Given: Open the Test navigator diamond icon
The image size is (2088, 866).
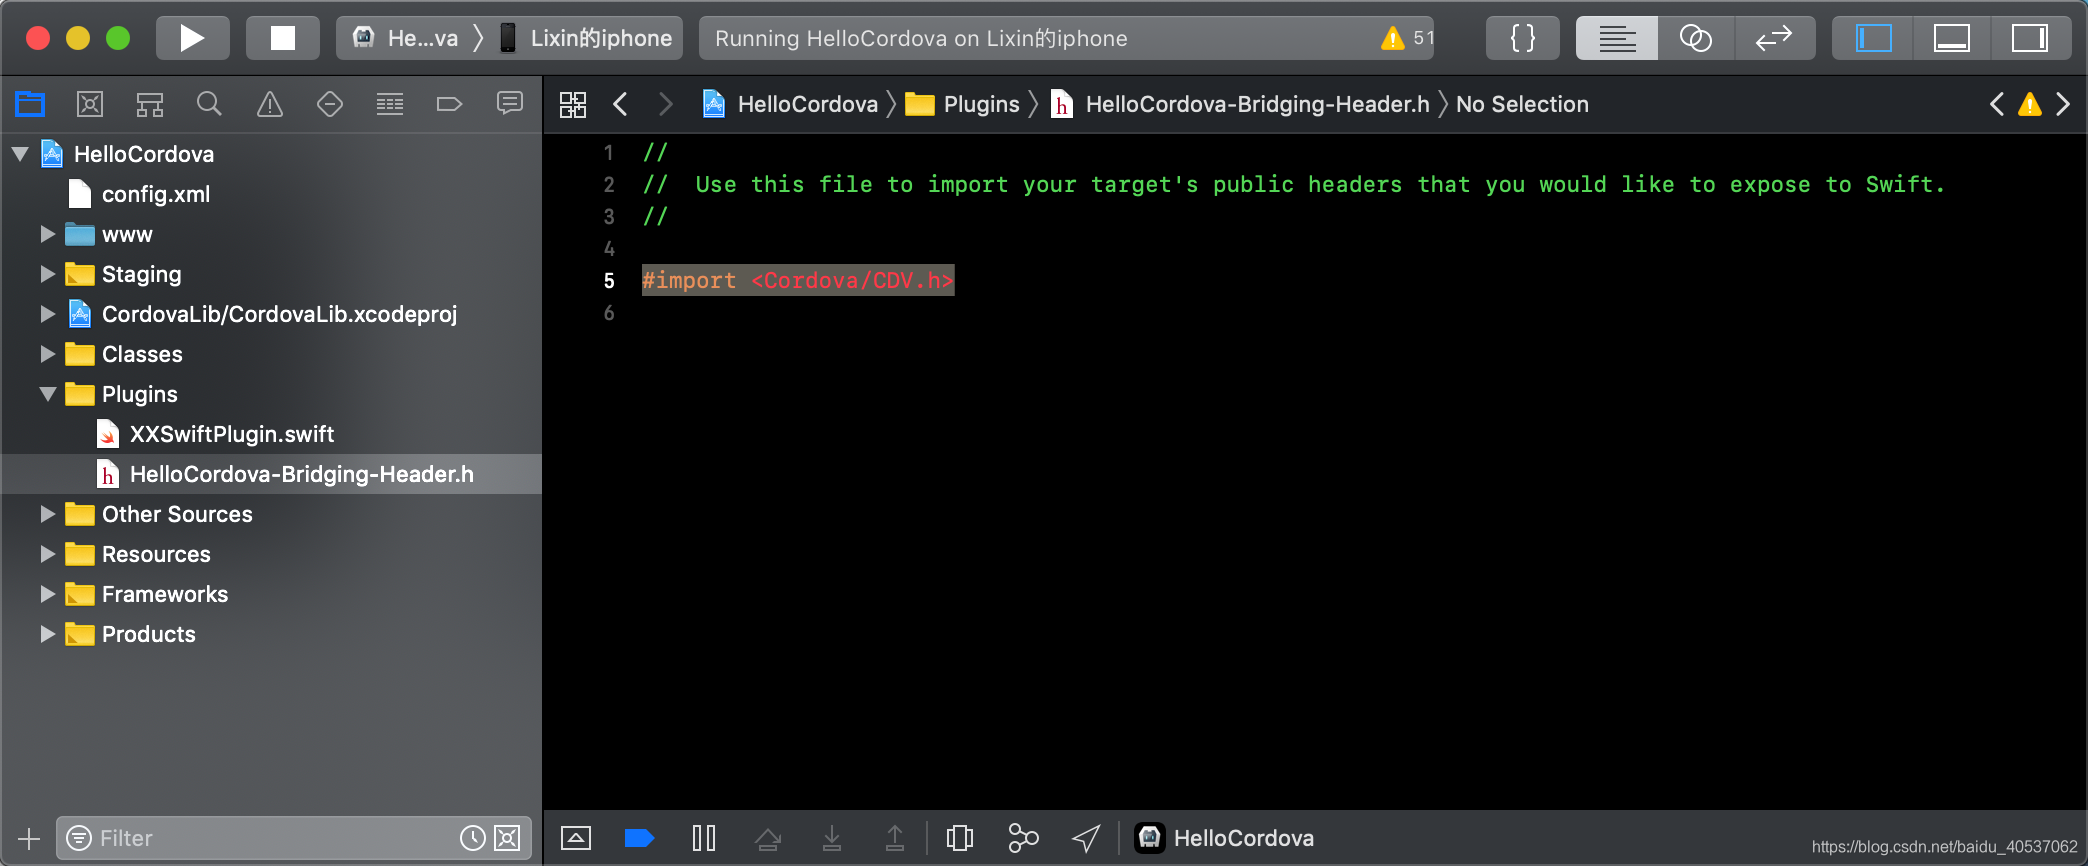Looking at the screenshot, I should tap(330, 104).
